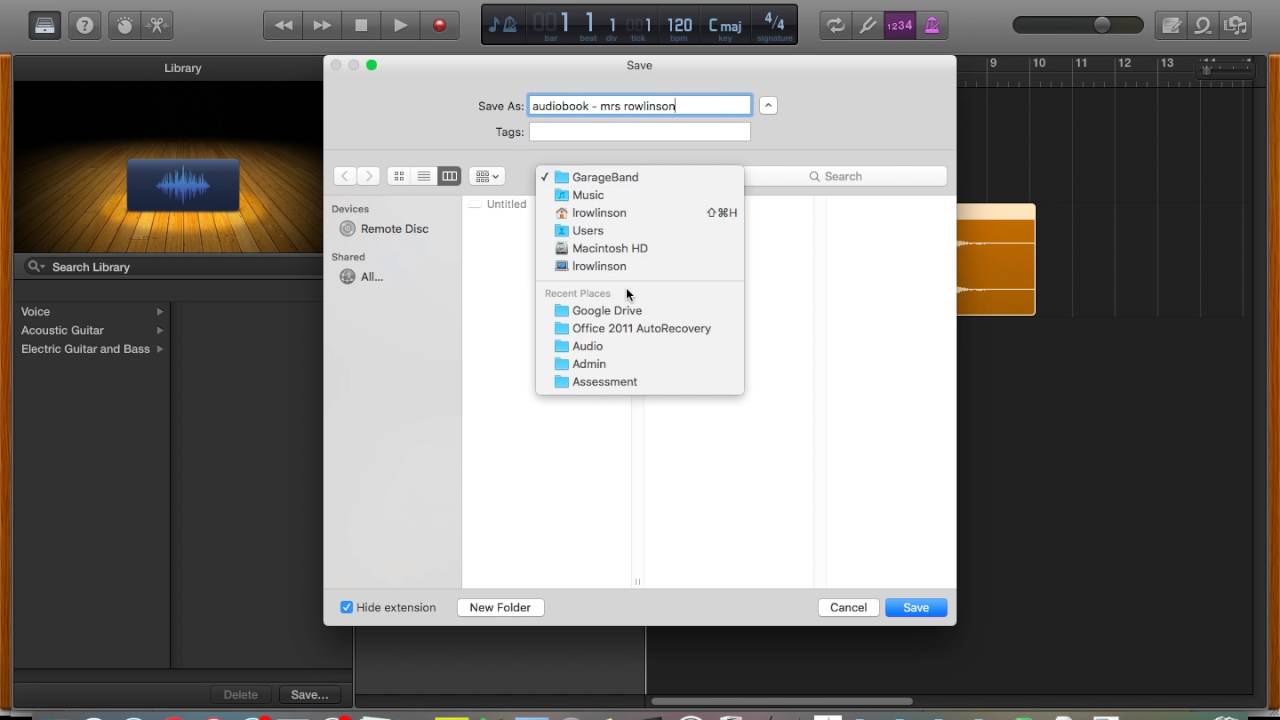The height and width of the screenshot is (720, 1280).
Task: Toggle the Hide extension checkbox
Action: coord(347,607)
